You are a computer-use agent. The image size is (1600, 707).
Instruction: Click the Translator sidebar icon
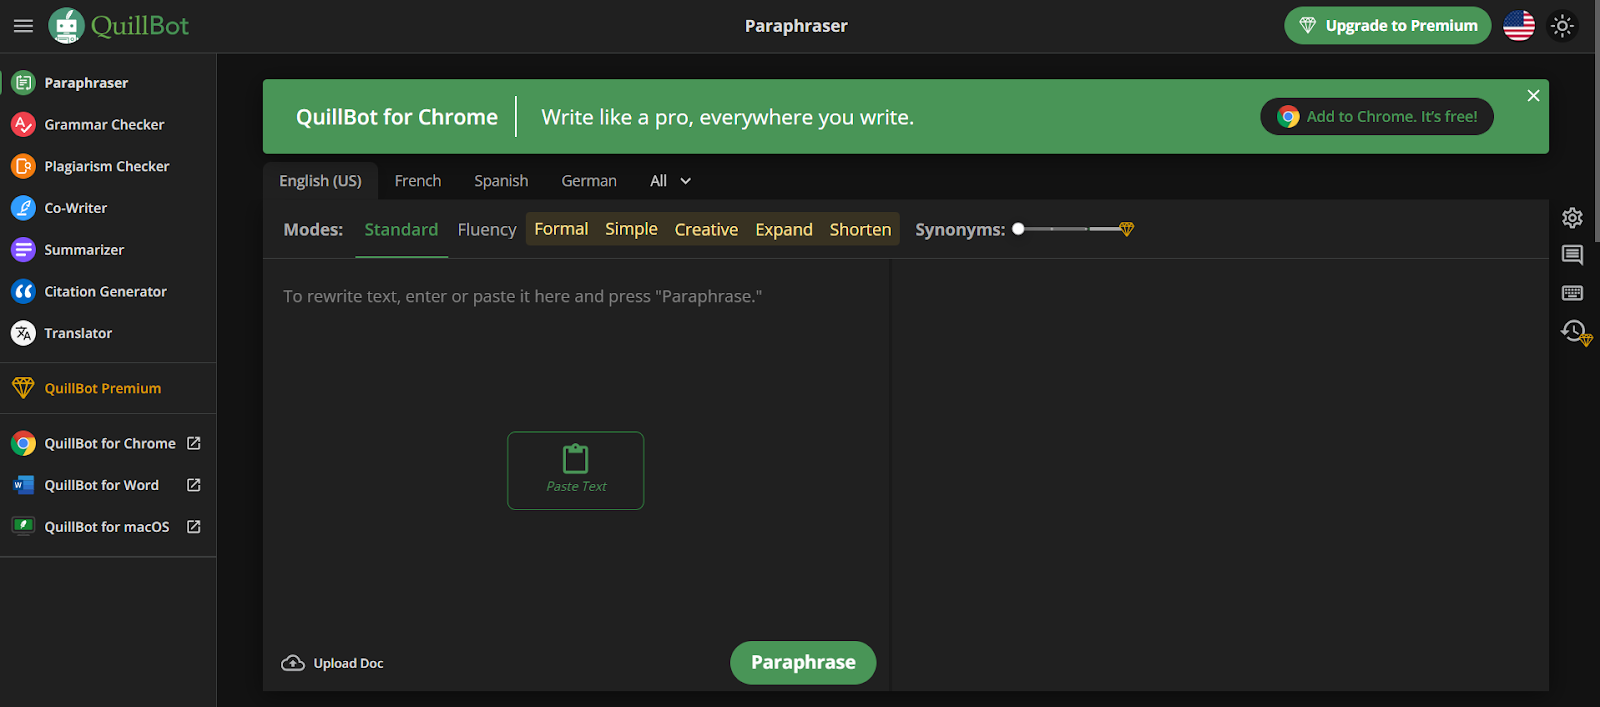pos(23,333)
